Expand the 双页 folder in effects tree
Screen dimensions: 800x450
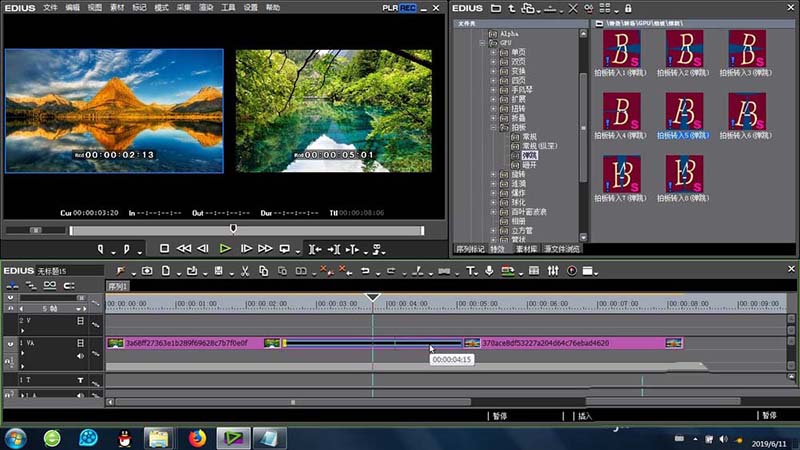click(x=493, y=62)
